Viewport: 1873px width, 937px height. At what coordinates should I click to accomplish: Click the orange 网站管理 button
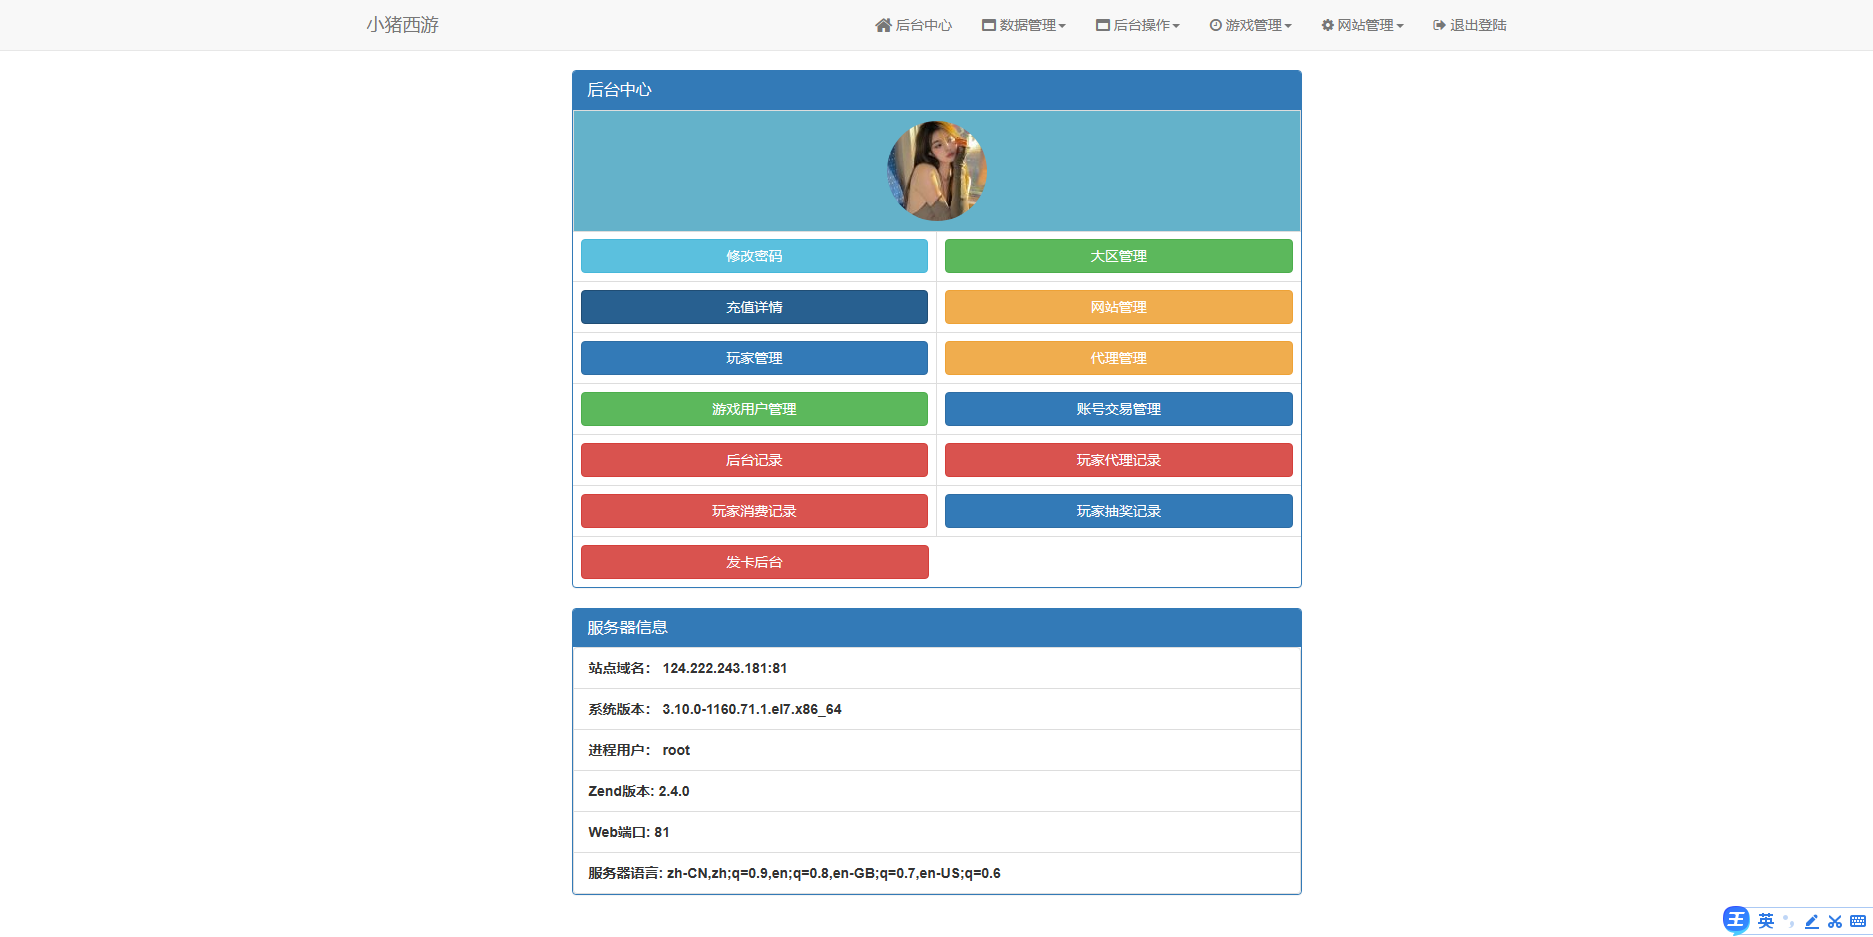click(x=1119, y=307)
